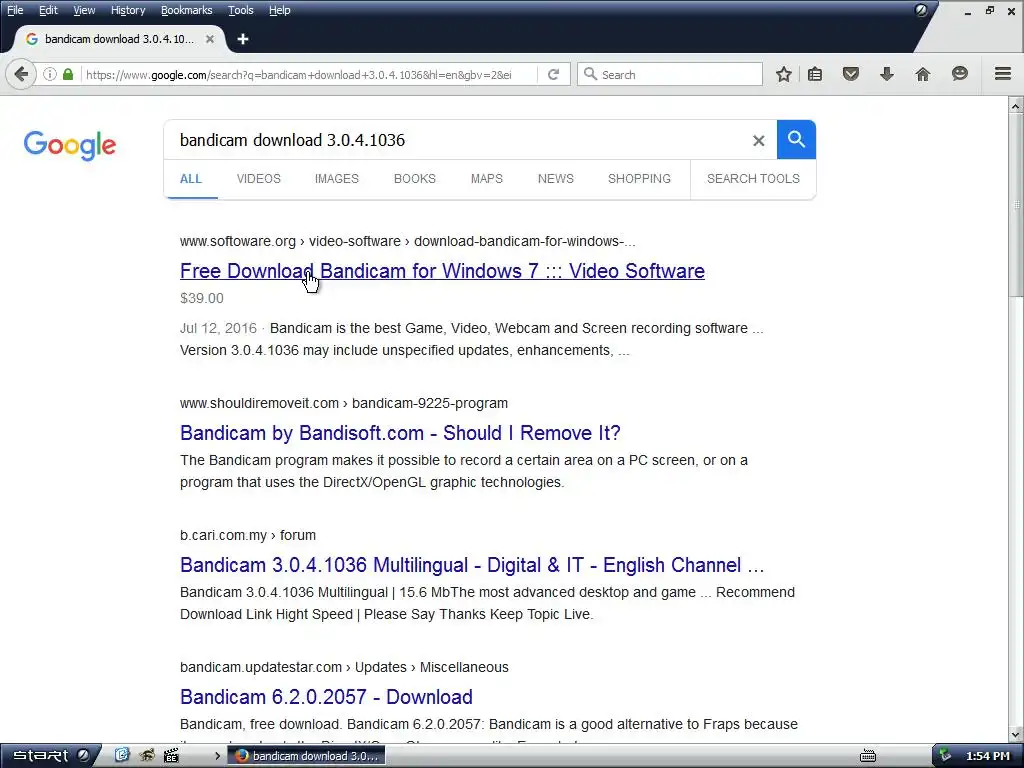Save page to Pocket icon

coord(850,74)
